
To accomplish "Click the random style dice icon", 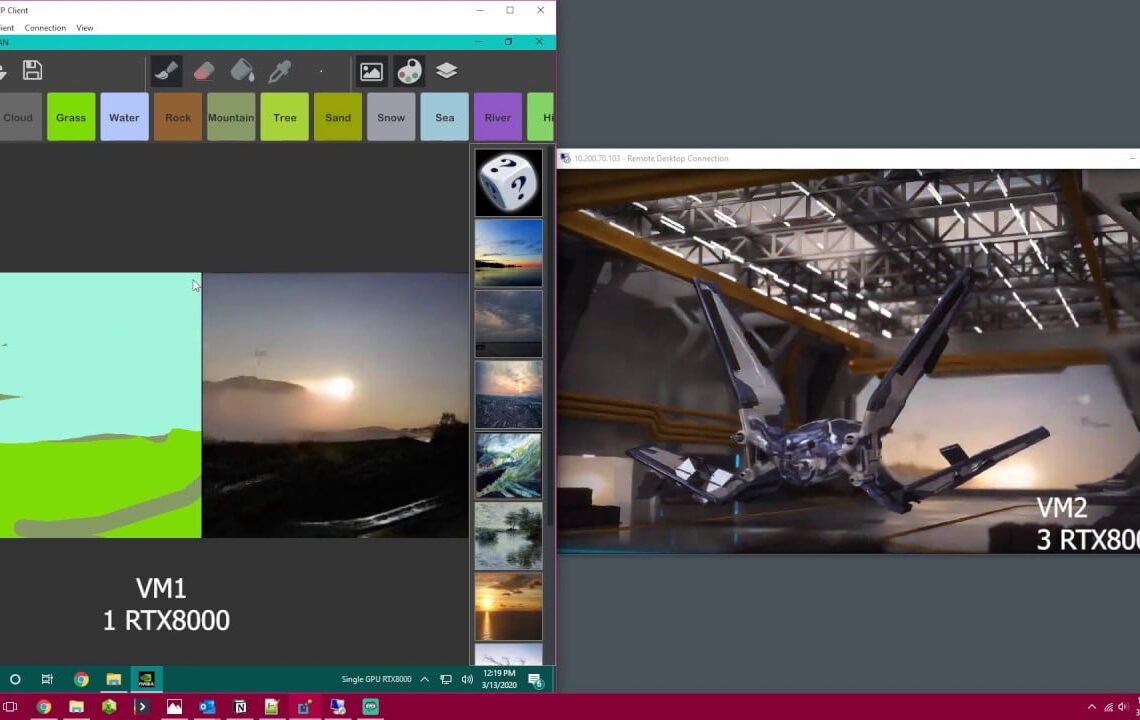I will pyautogui.click(x=508, y=182).
